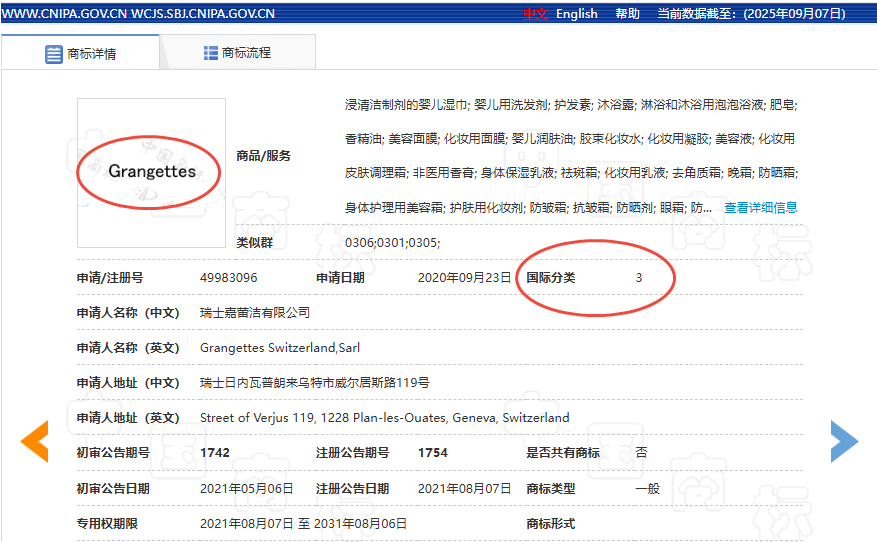Select the international class value 3

pyautogui.click(x=639, y=277)
